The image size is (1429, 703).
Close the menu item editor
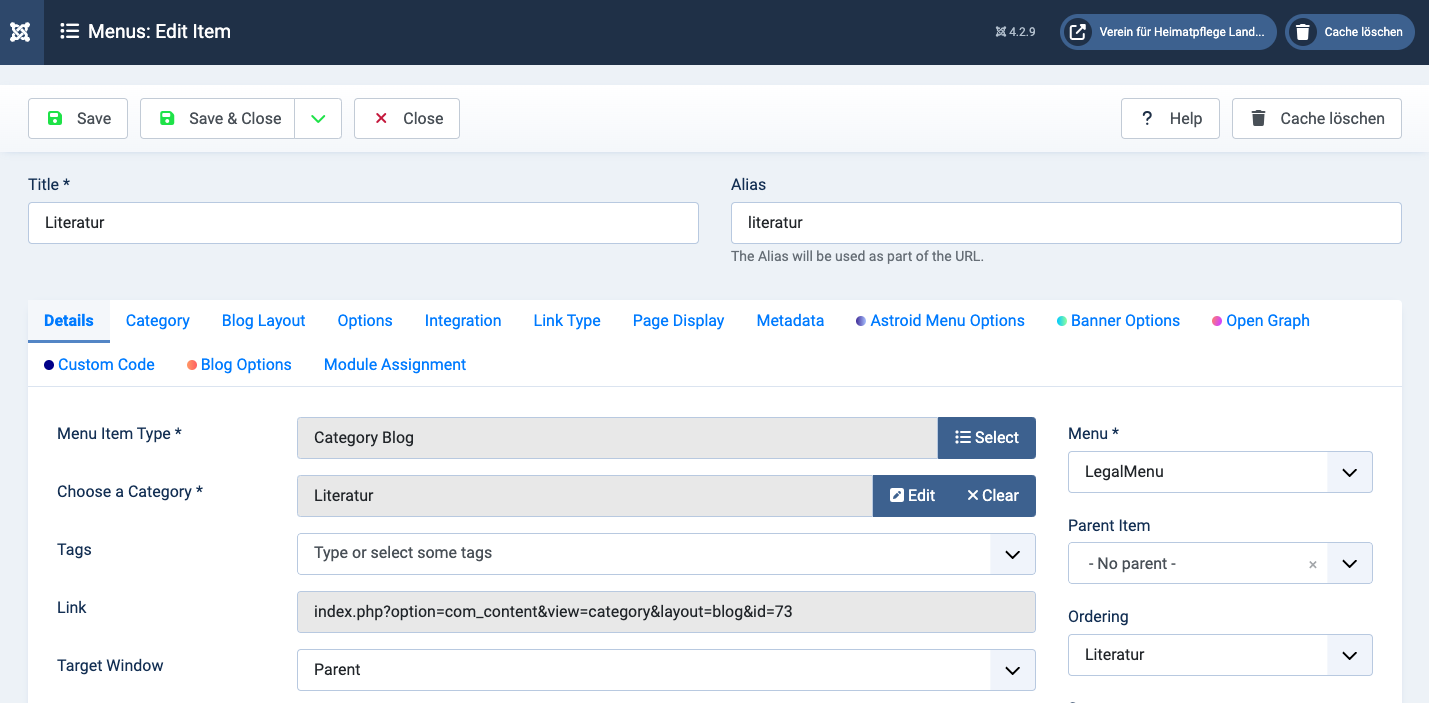tap(407, 118)
